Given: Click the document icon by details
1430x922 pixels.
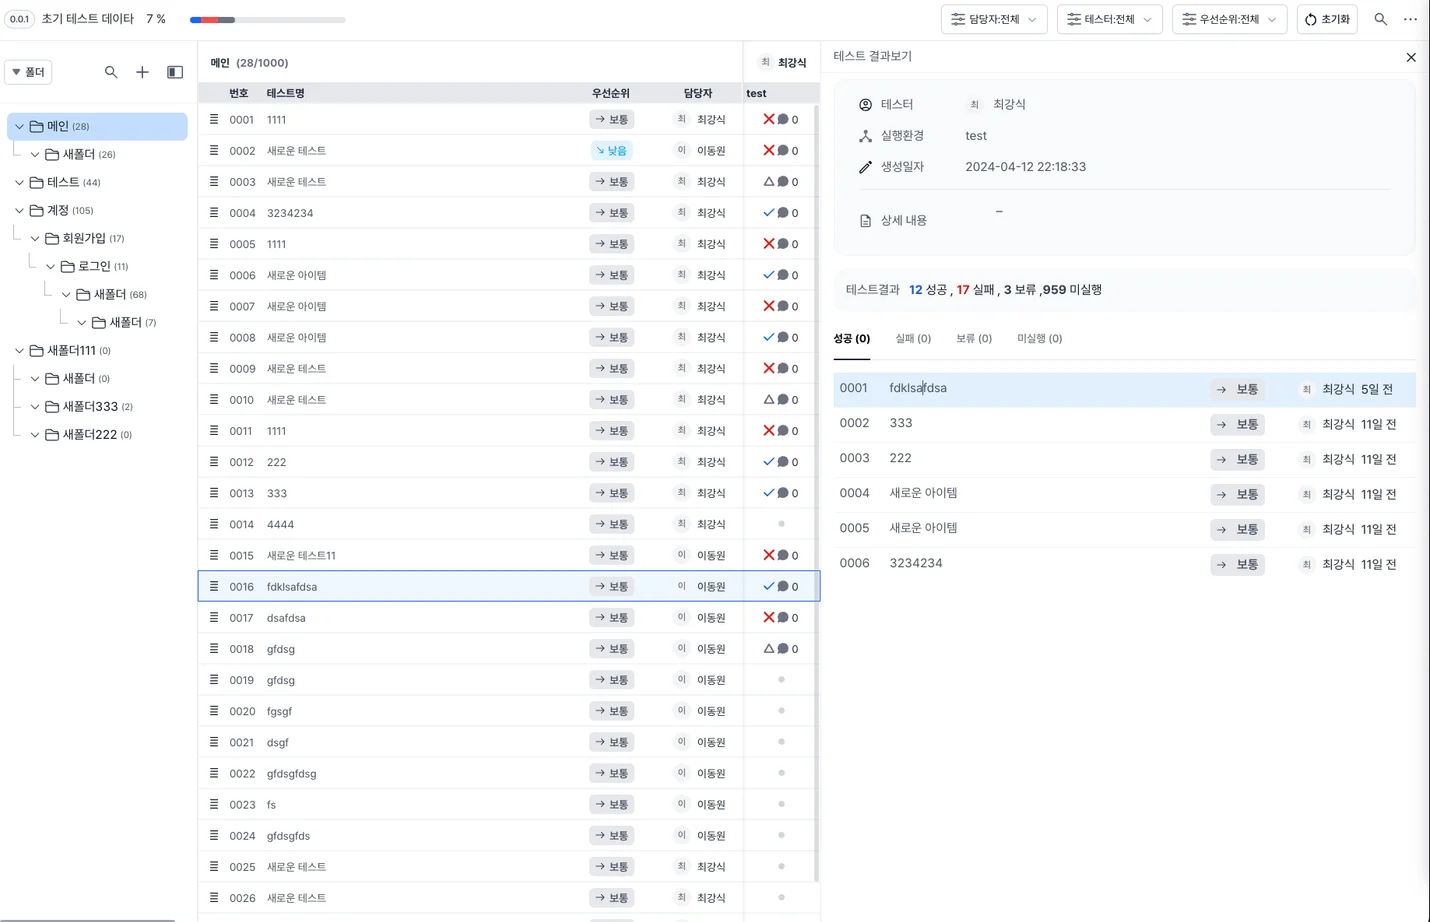Looking at the screenshot, I should click(x=866, y=221).
